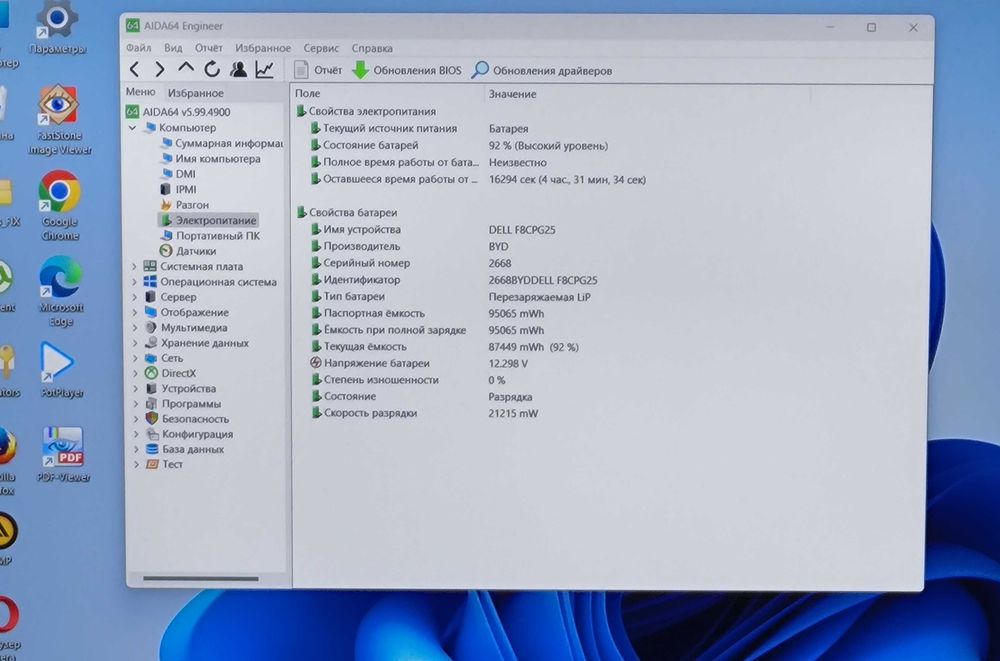The width and height of the screenshot is (1000, 661).
Task: Click the Отчёт report toolbar button
Action: (318, 70)
